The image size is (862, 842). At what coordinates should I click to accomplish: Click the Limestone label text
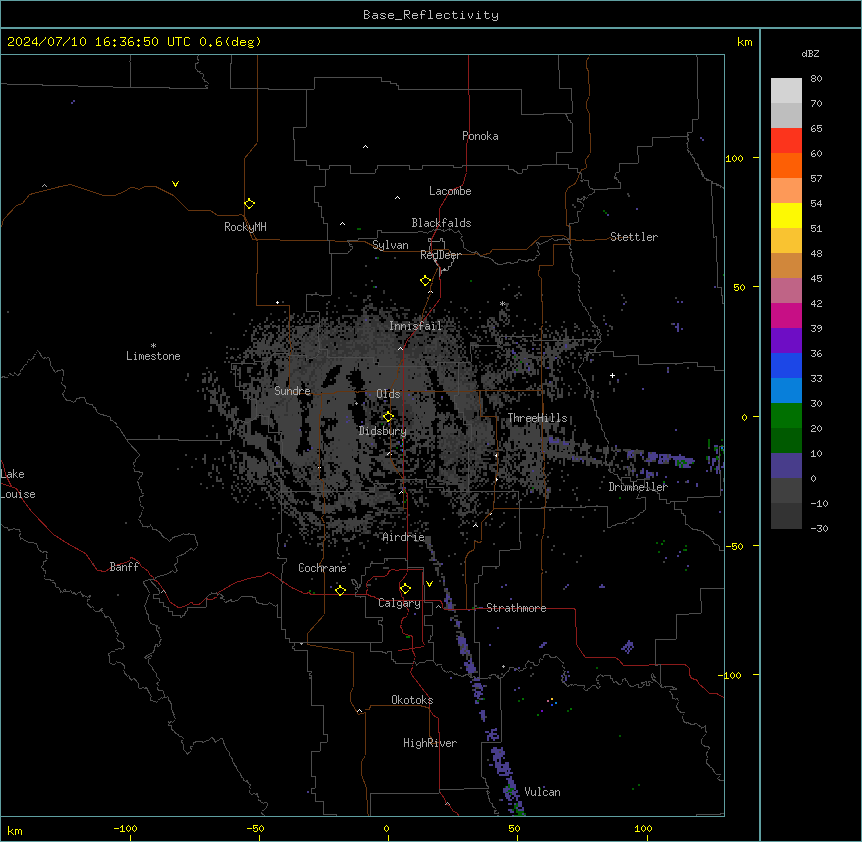[x=153, y=356]
